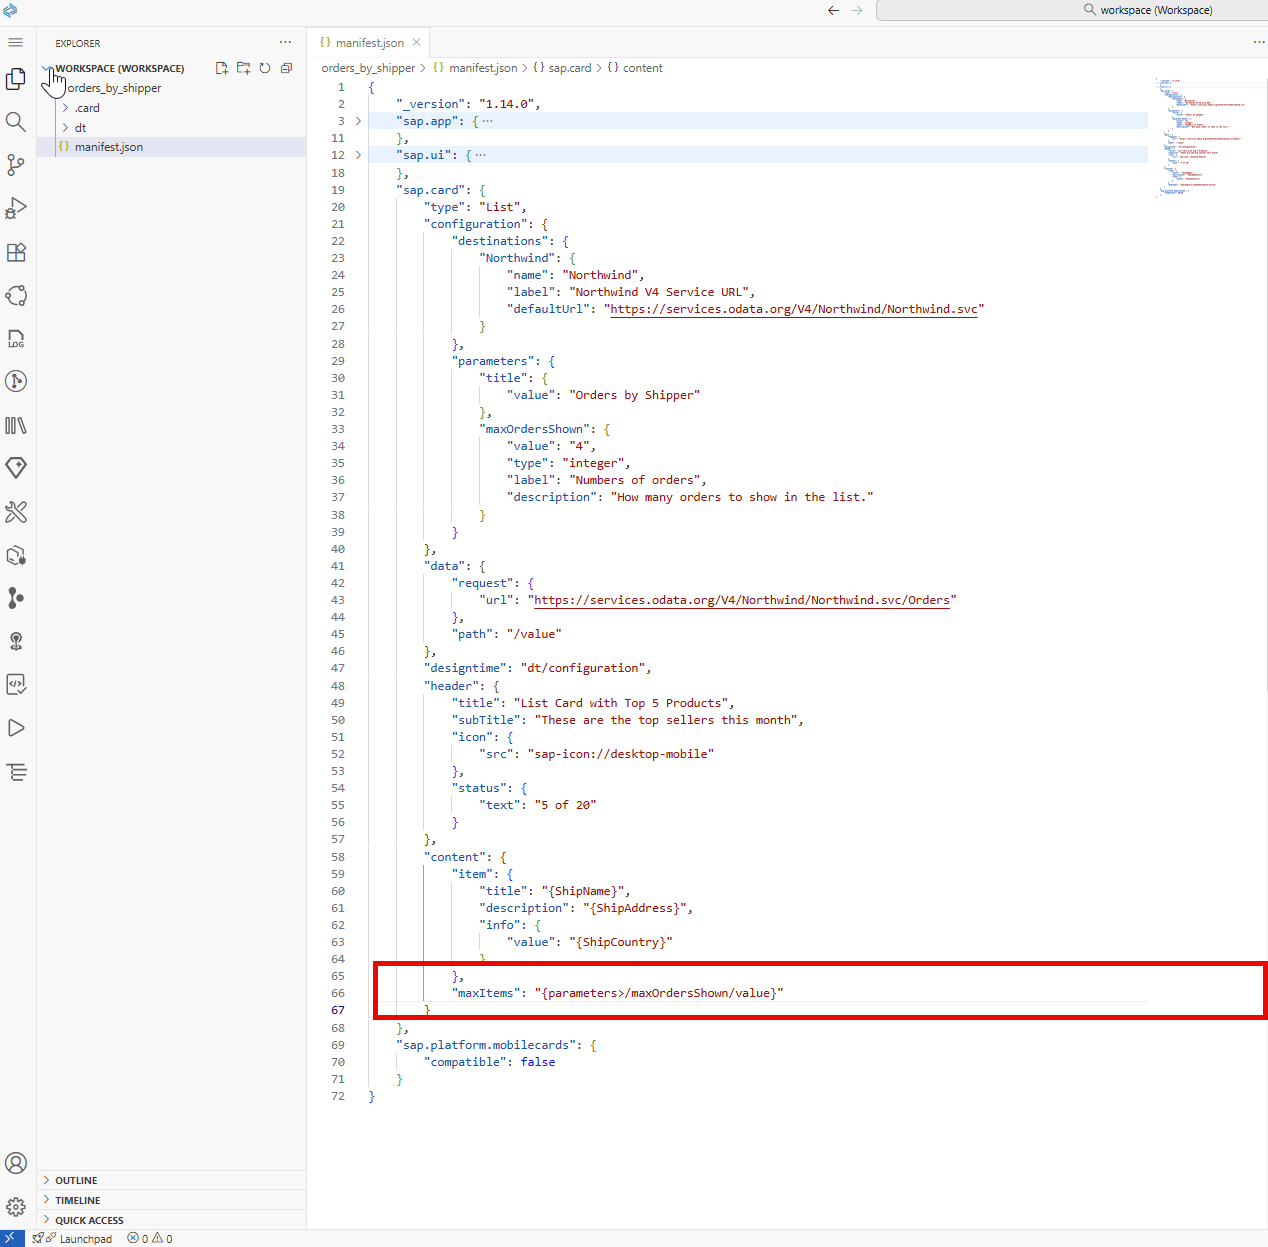Go forward with the navigation arrow
The image size is (1268, 1247).
point(857,10)
